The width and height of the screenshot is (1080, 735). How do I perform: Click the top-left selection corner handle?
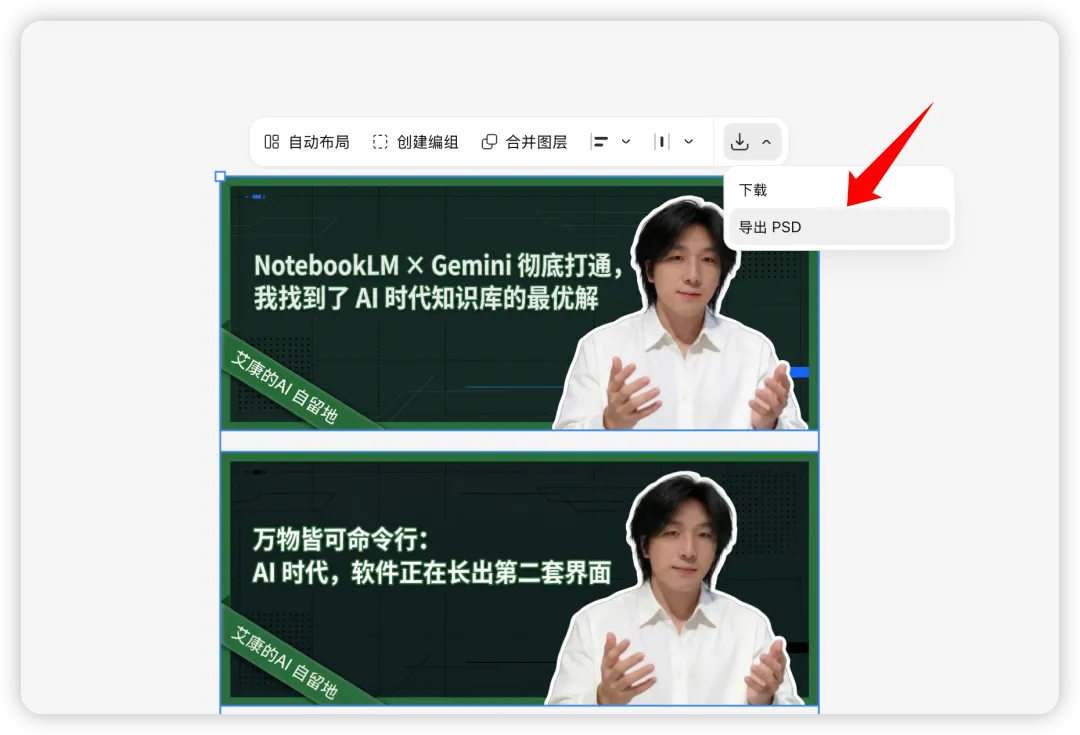220,176
